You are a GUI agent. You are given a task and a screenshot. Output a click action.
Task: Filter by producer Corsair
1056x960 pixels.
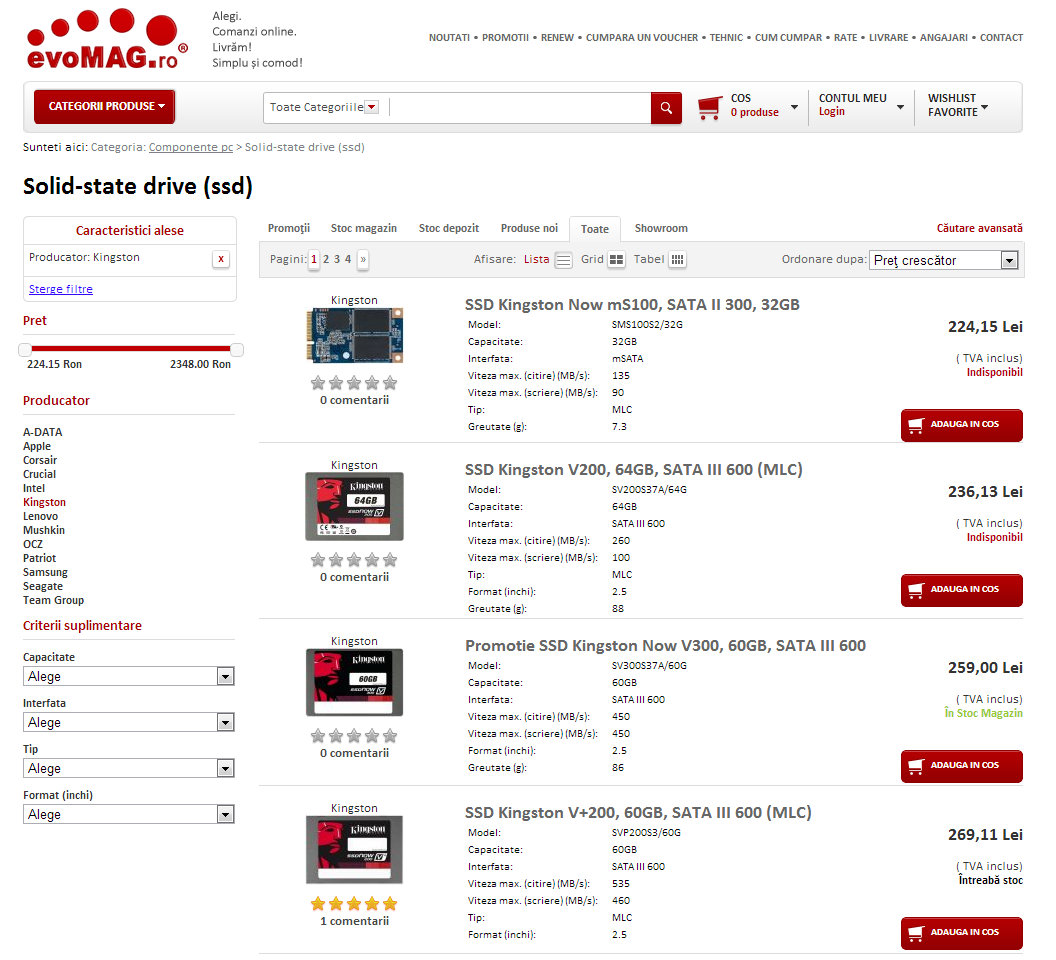click(x=40, y=461)
